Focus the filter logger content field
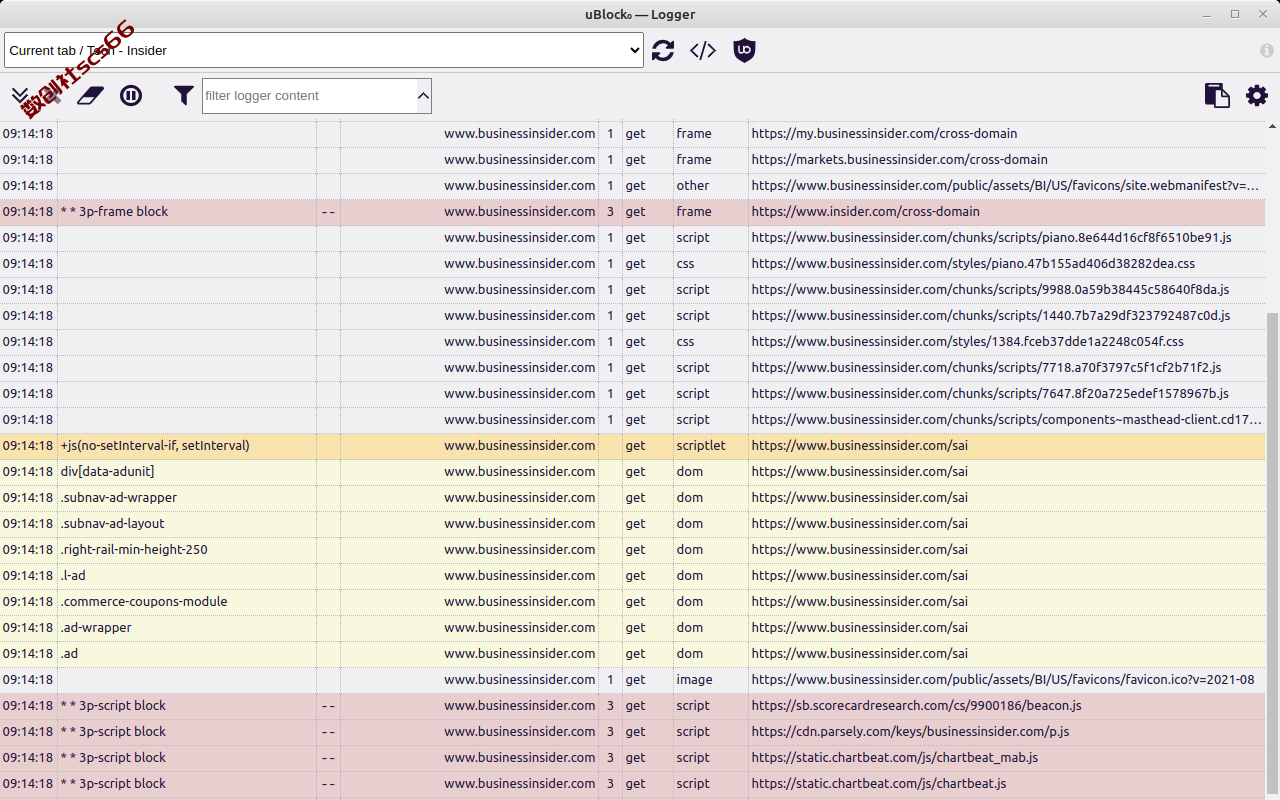 pos(310,96)
